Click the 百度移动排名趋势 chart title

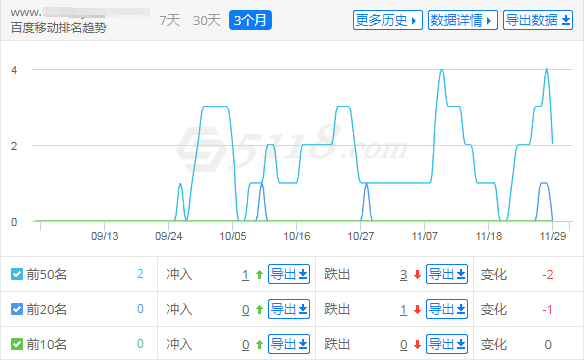58,28
